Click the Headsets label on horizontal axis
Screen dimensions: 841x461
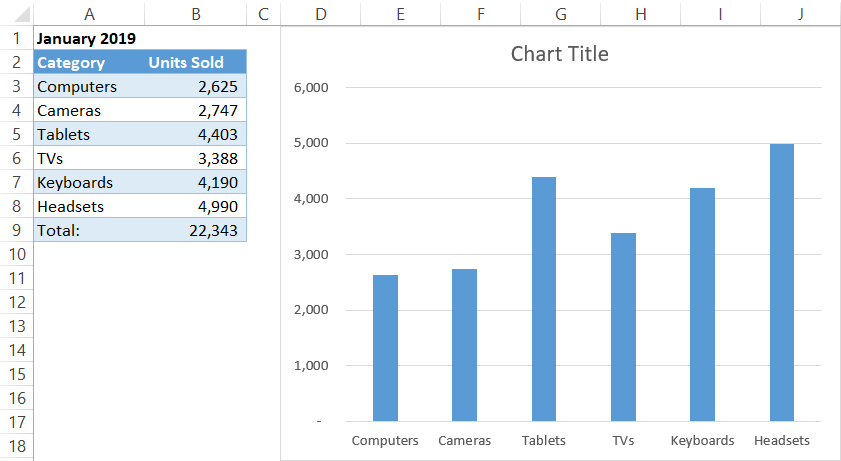(x=782, y=441)
